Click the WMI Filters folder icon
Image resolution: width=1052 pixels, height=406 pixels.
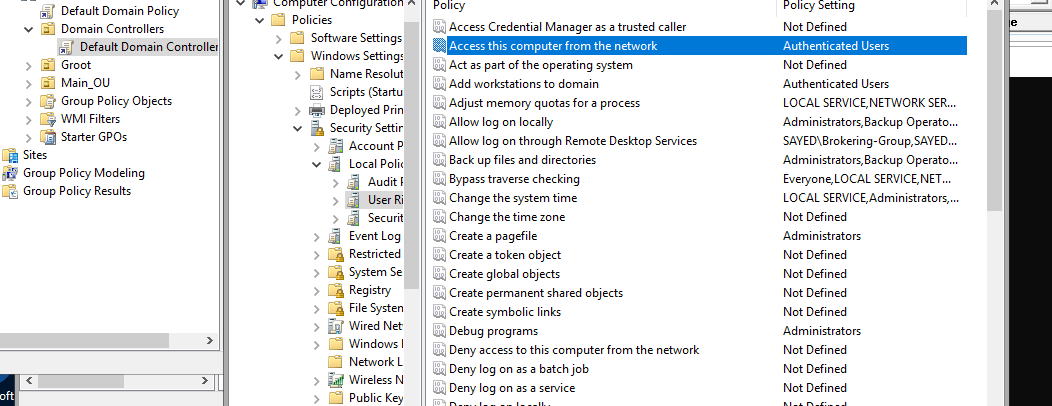coord(48,119)
